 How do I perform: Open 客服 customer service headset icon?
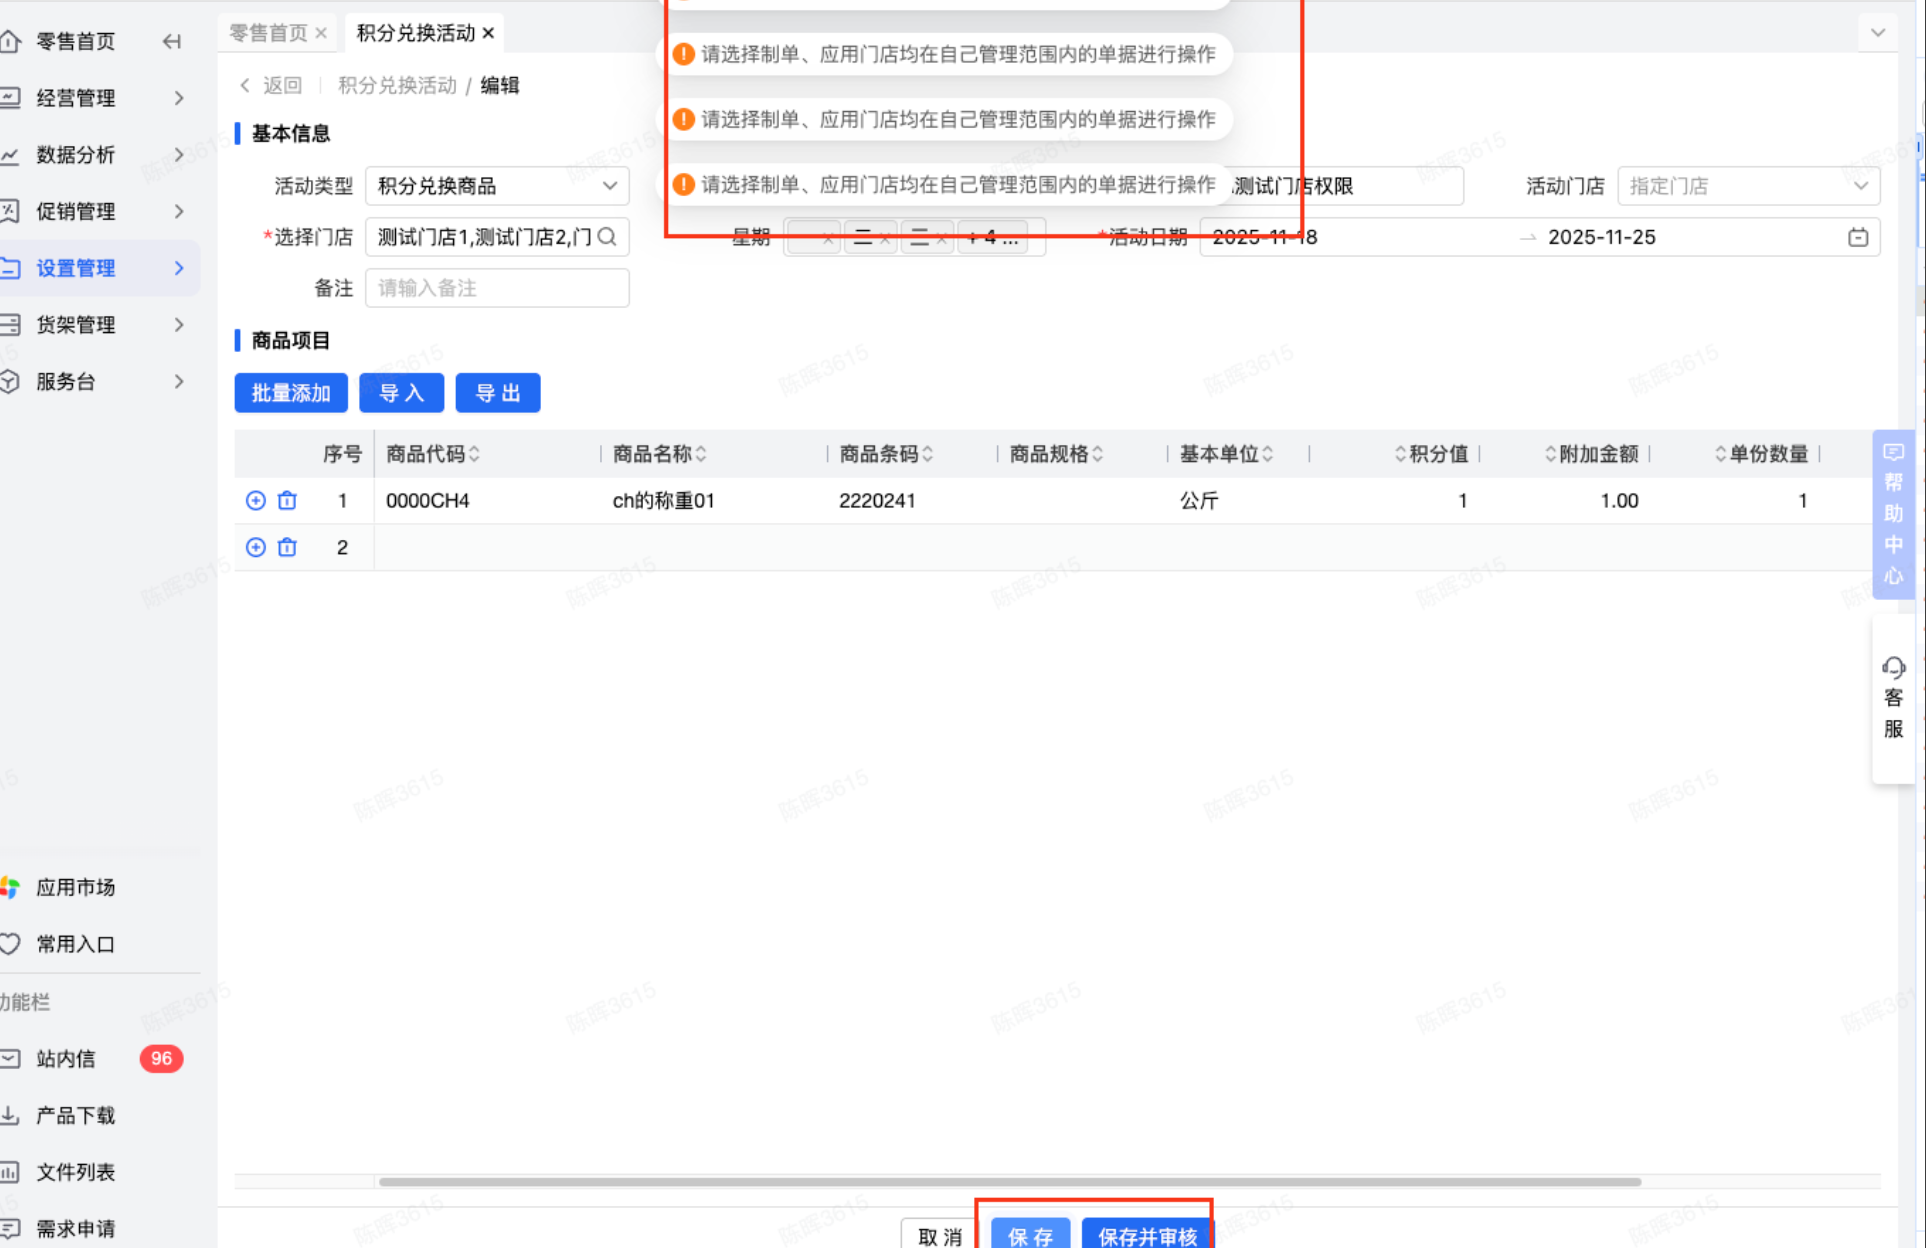click(x=1893, y=667)
